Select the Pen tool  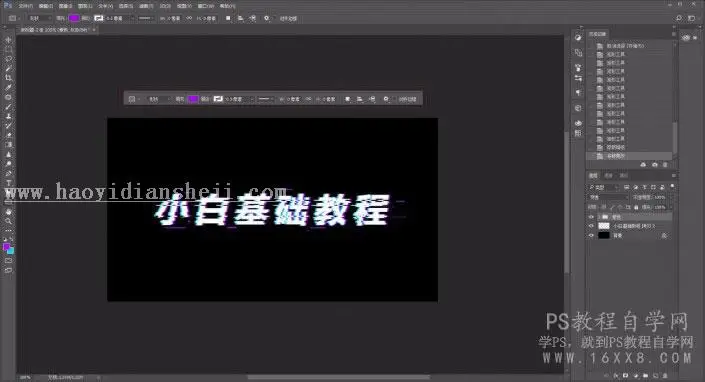click(9, 173)
